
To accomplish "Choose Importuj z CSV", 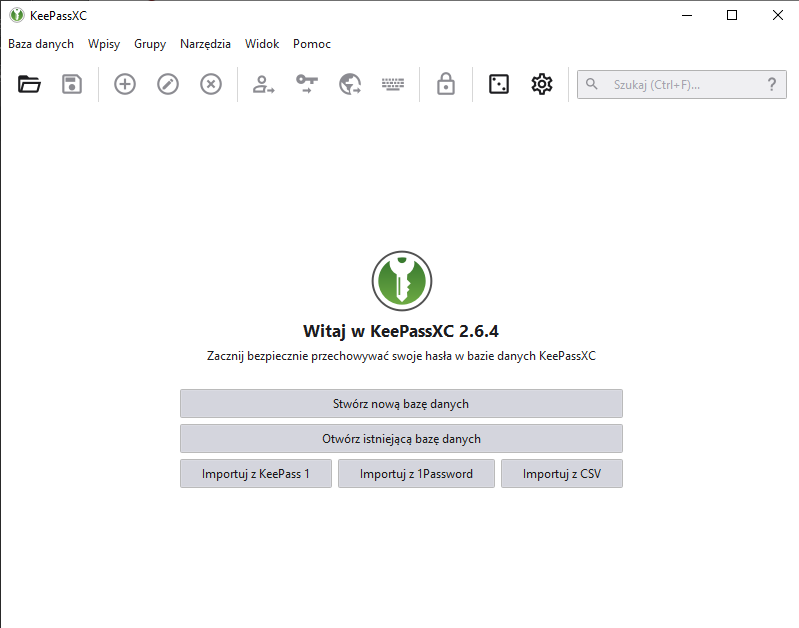I will (562, 474).
